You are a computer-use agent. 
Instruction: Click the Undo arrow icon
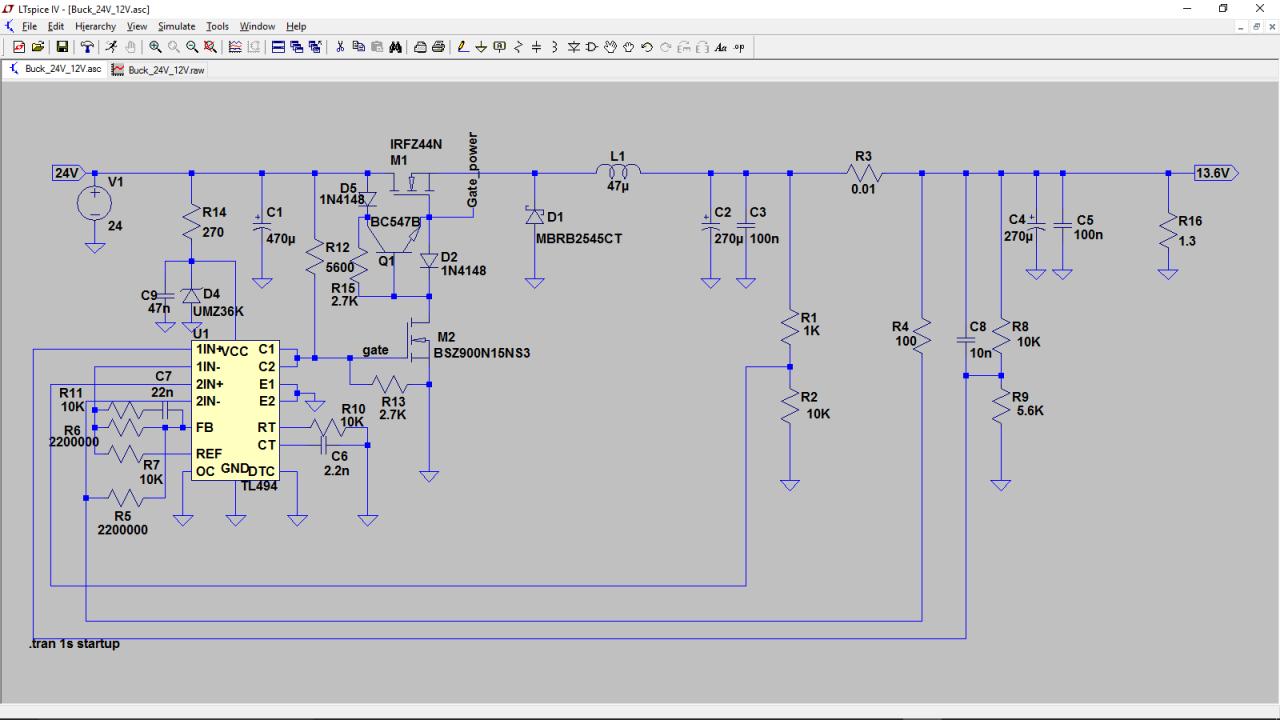coord(647,47)
